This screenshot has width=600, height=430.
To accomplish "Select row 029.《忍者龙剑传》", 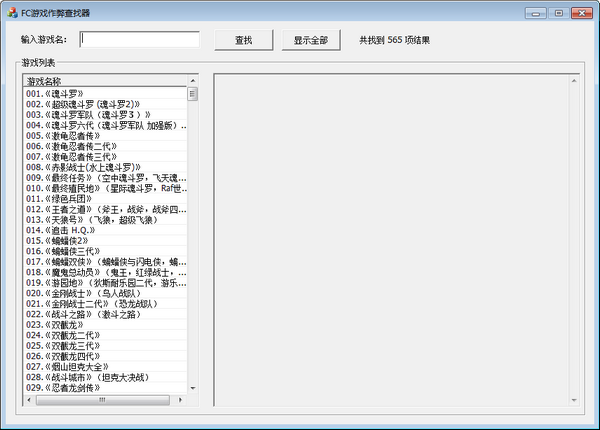I will [105, 388].
